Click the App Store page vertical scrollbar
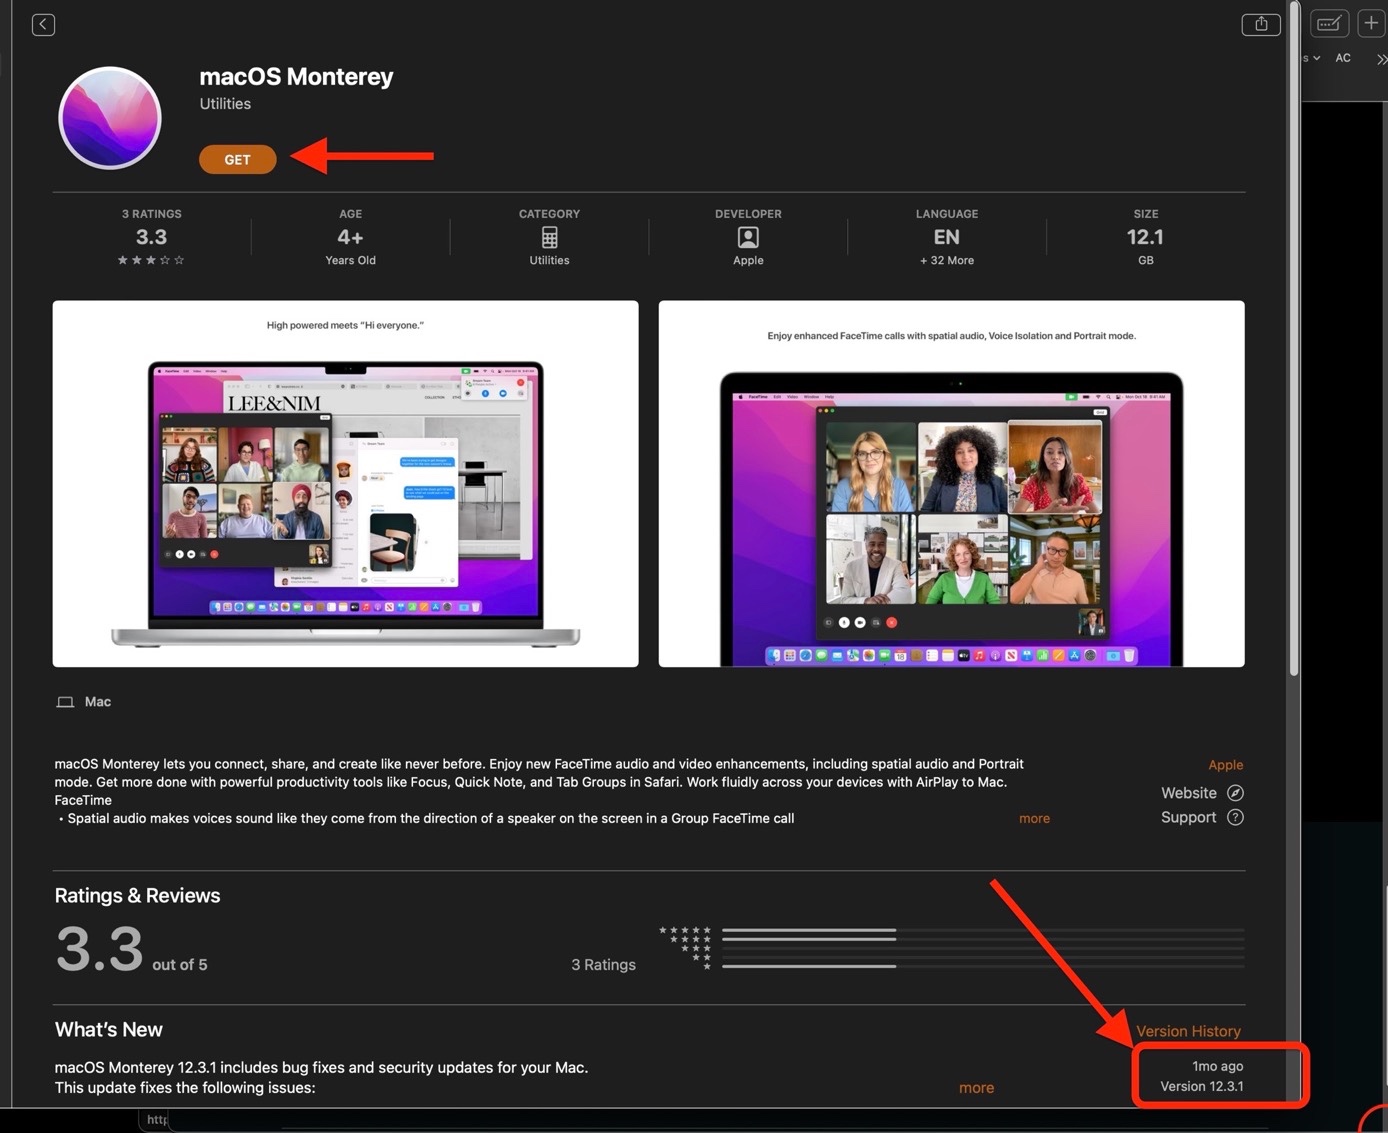 pyautogui.click(x=1294, y=340)
